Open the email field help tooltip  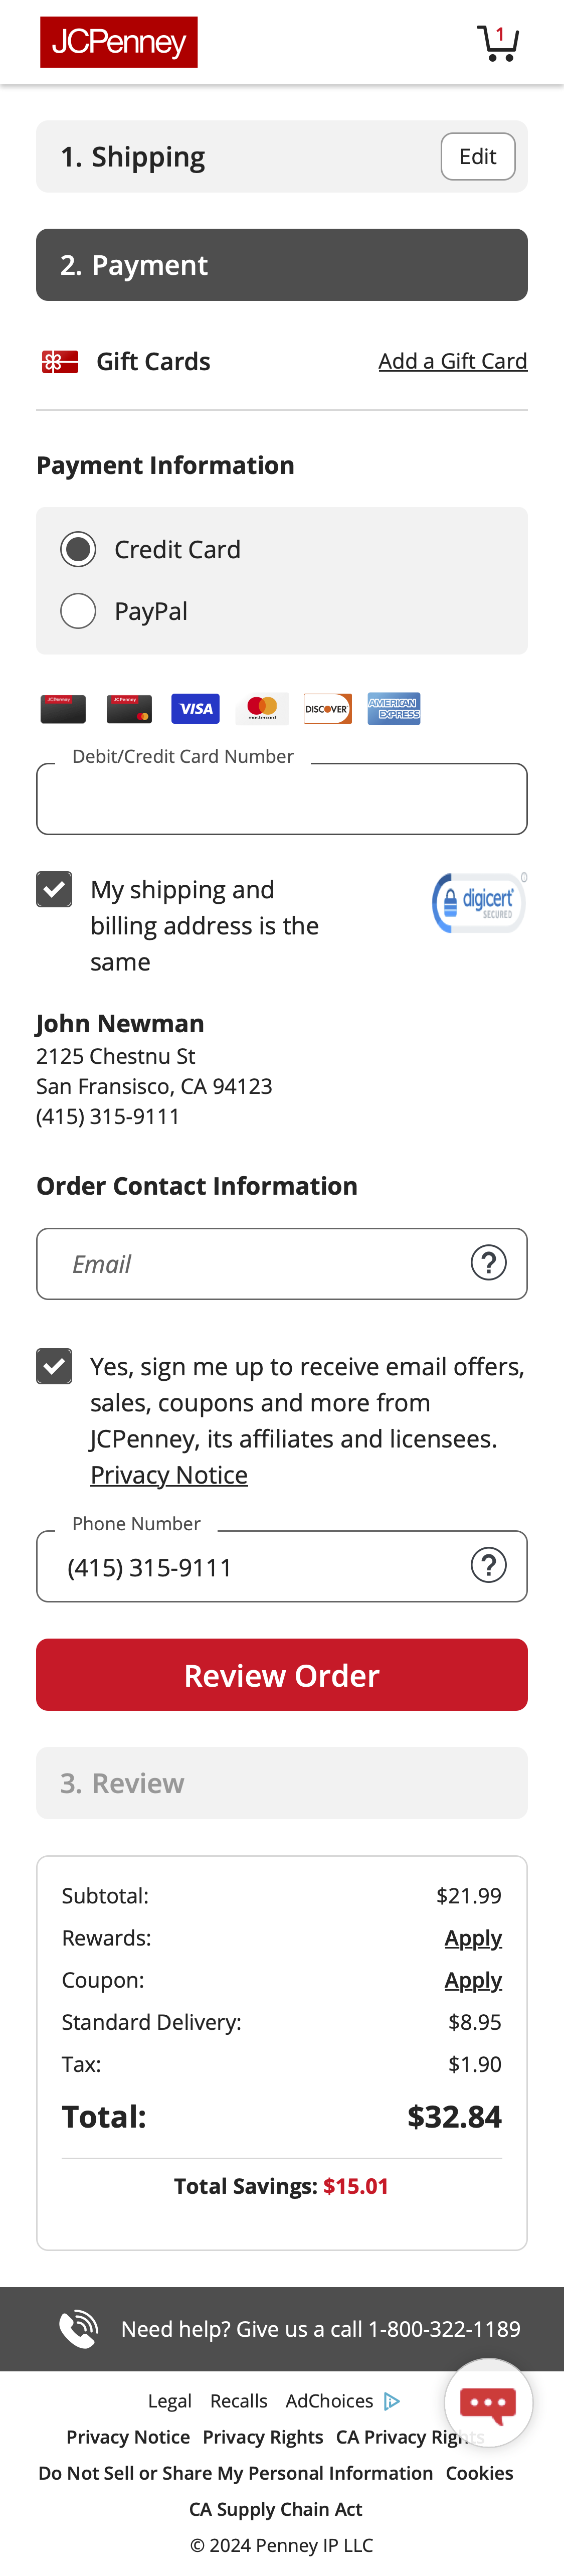489,1263
